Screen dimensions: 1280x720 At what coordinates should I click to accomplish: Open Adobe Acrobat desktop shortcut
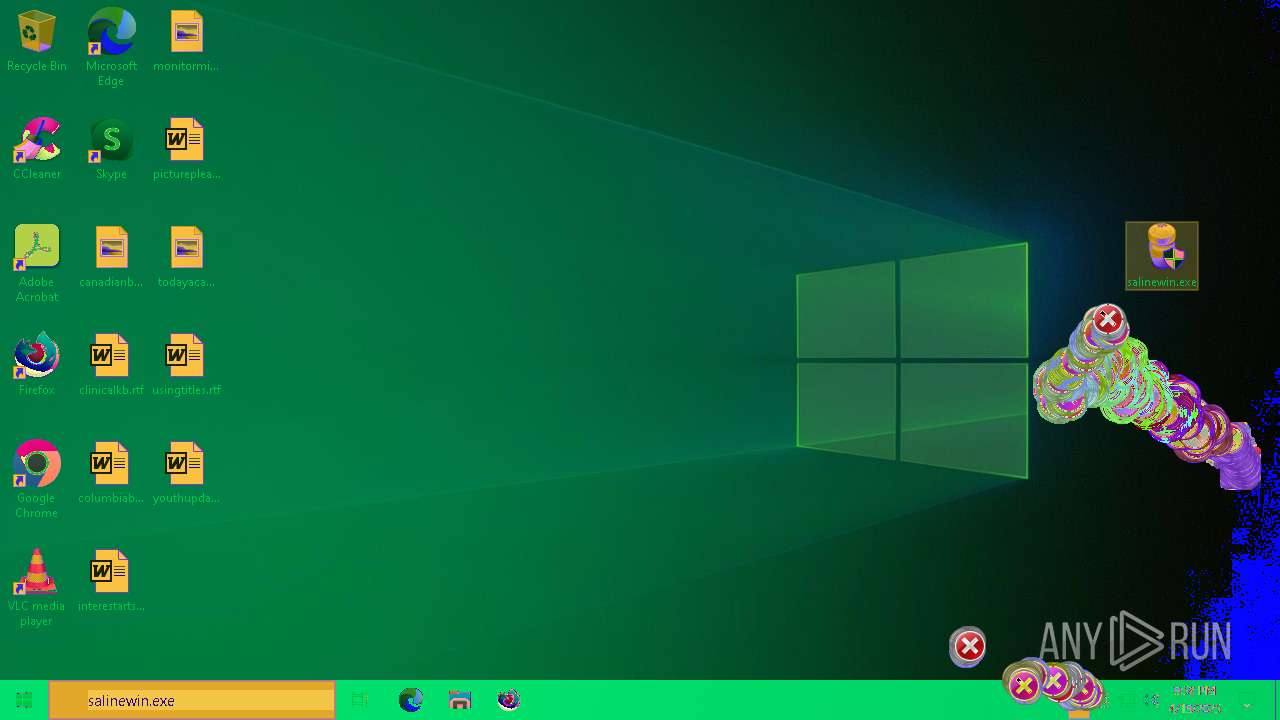coord(37,264)
